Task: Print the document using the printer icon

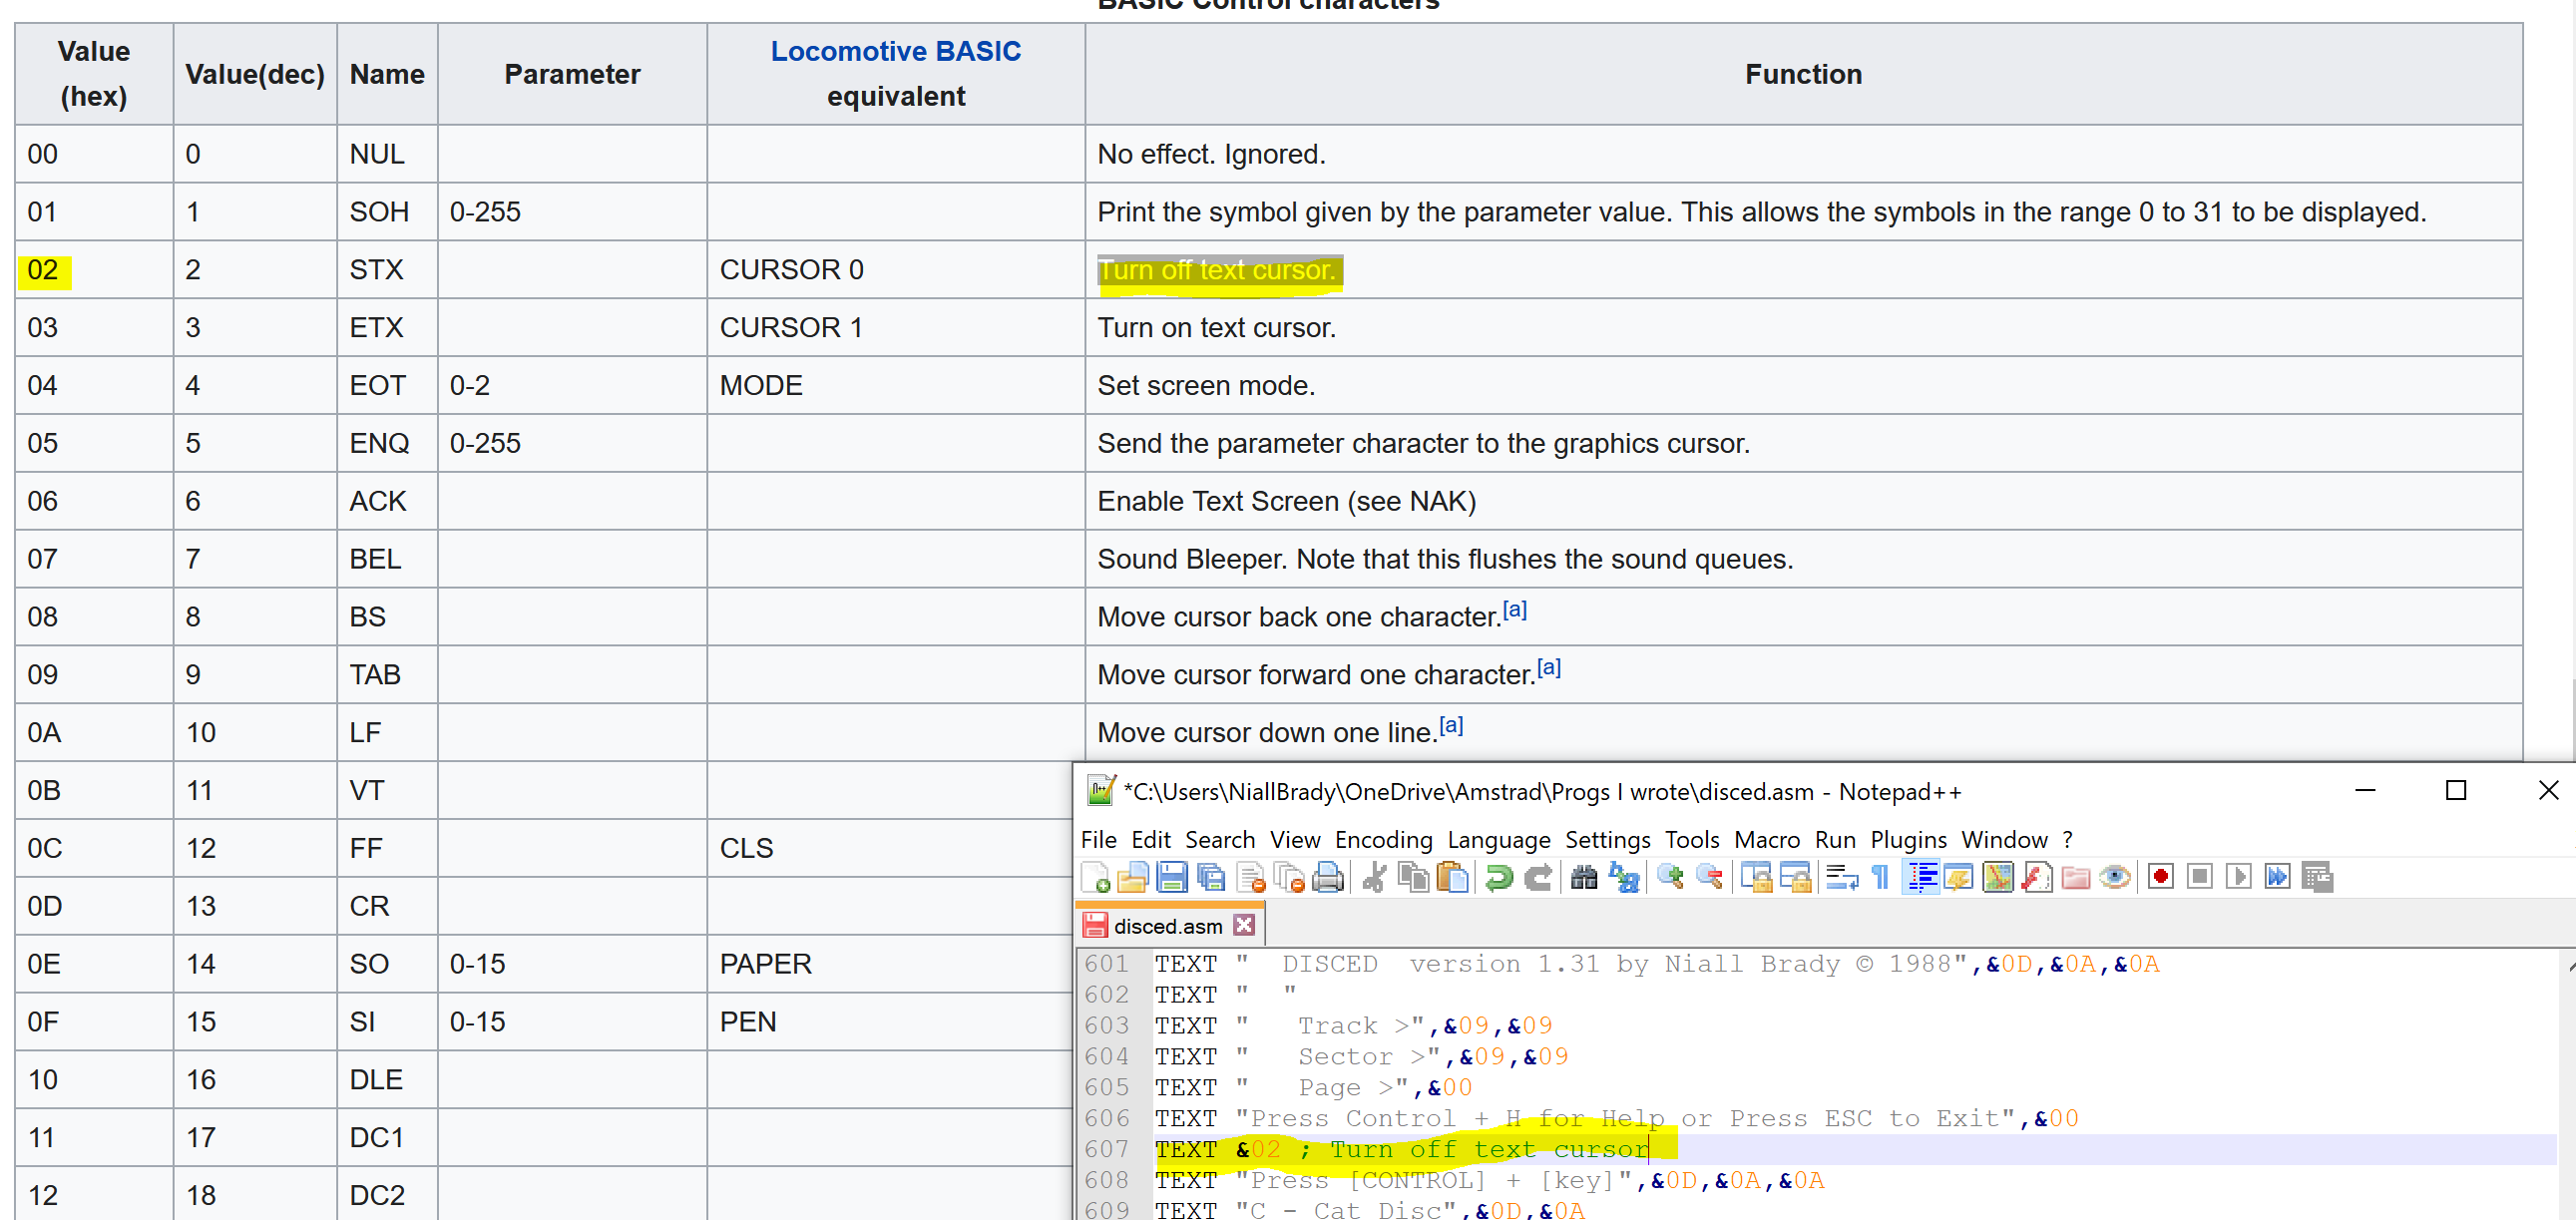Action: [1329, 878]
